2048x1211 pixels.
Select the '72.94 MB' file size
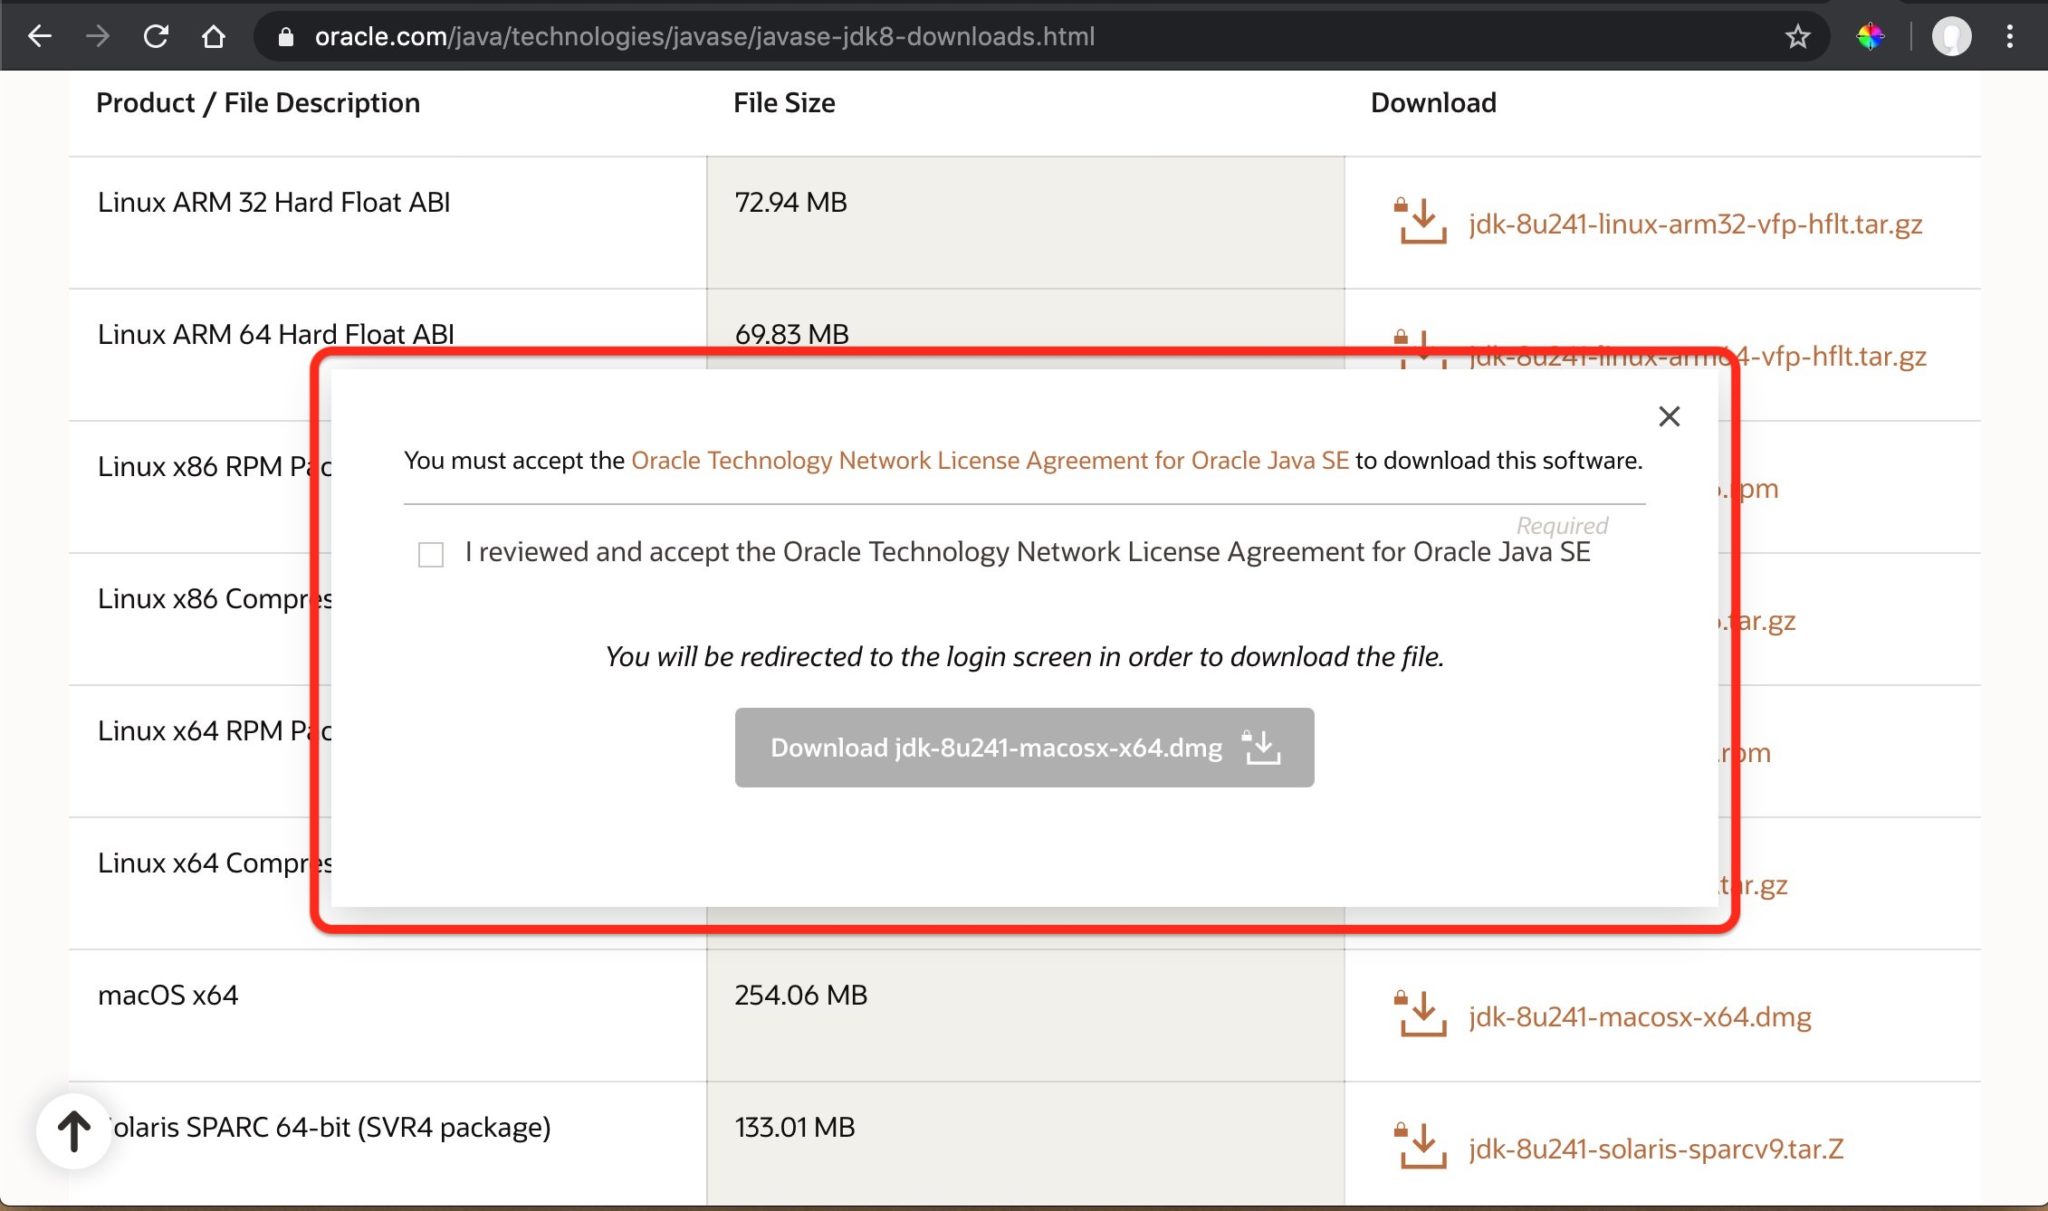[791, 202]
